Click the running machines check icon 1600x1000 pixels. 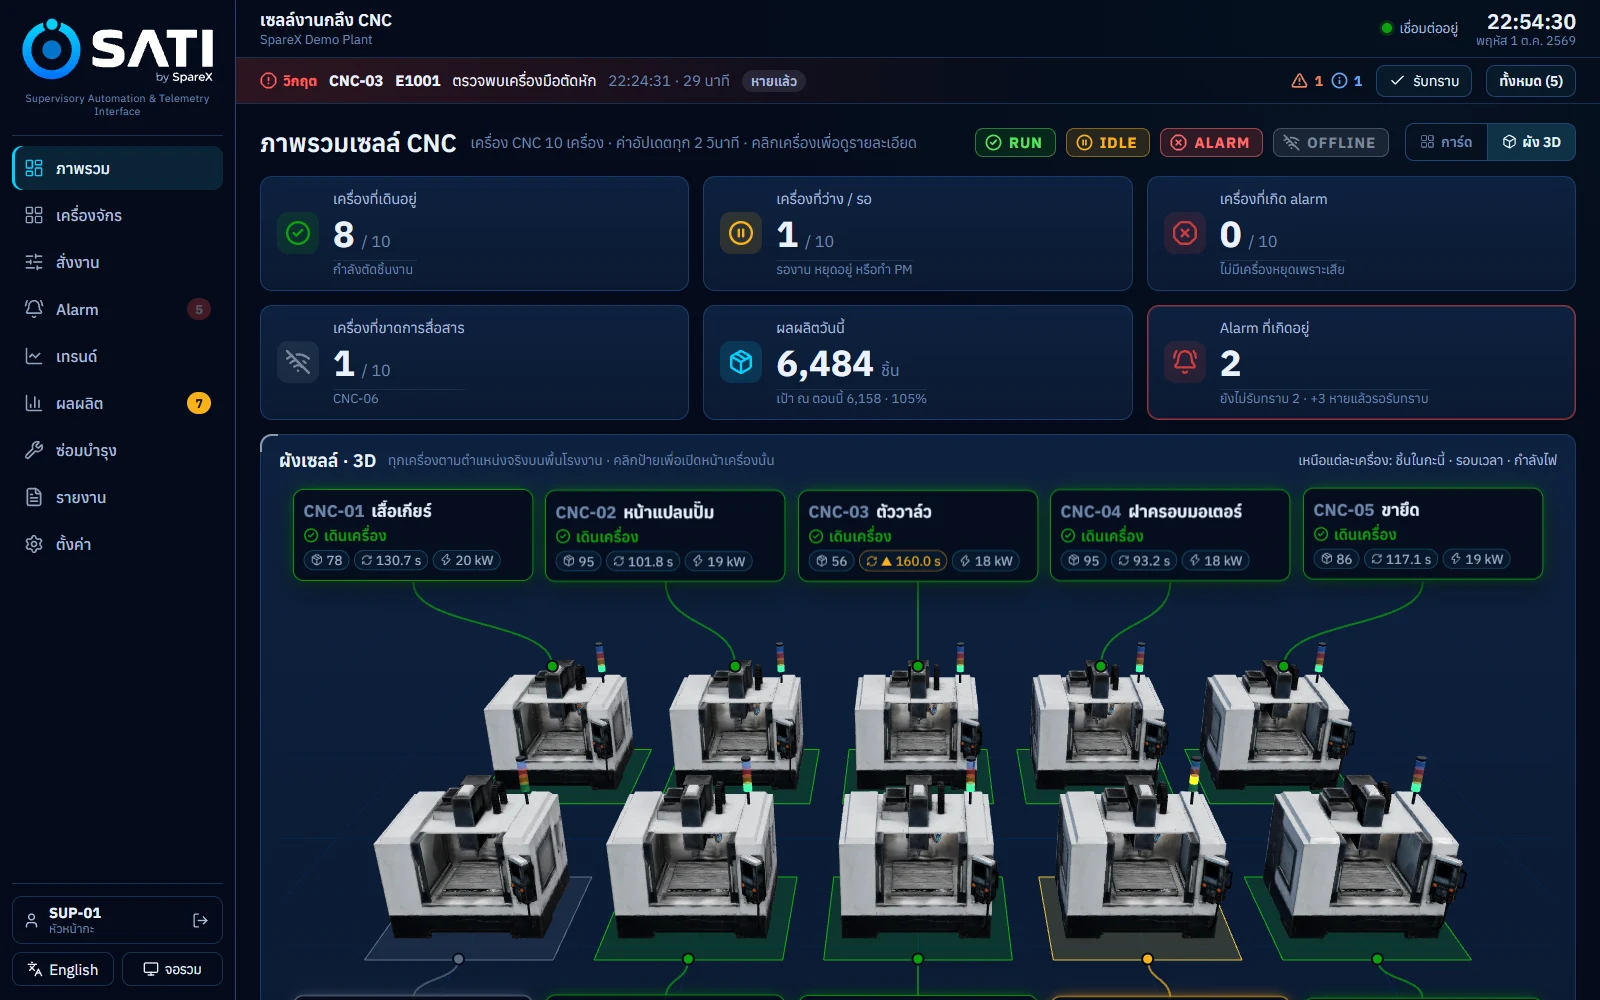[298, 233]
